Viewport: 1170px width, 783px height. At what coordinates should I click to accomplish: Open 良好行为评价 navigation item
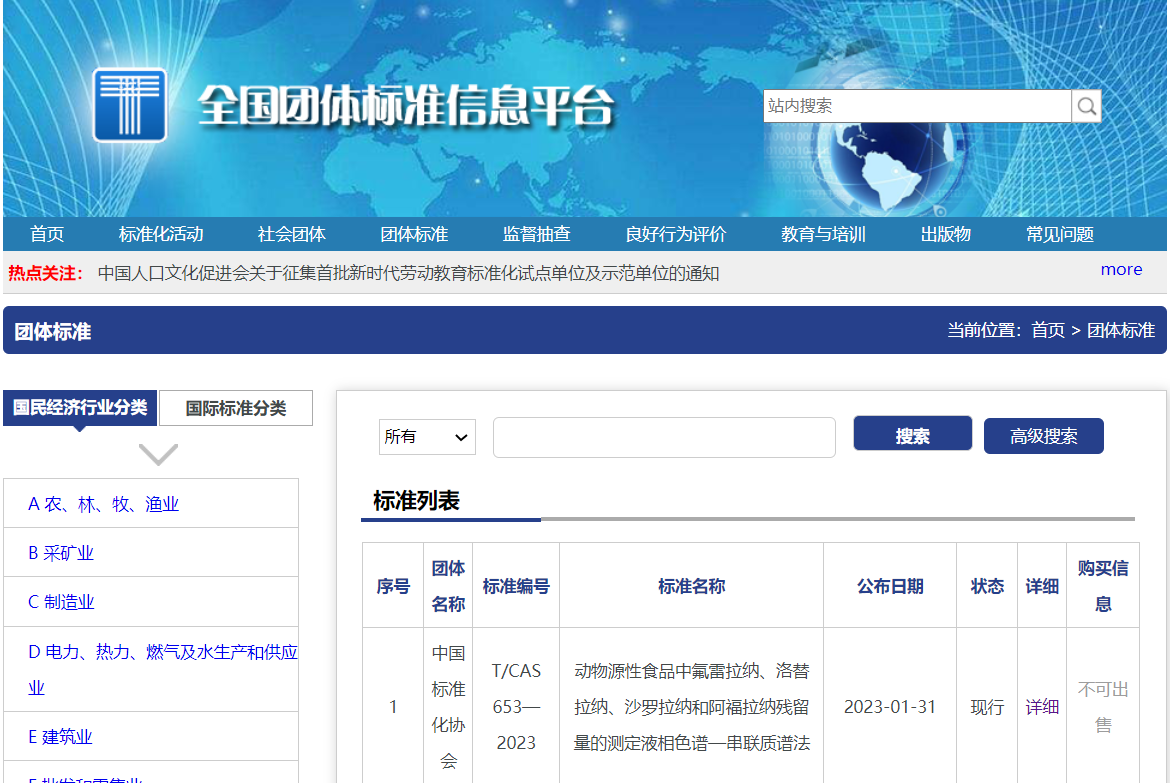676,234
